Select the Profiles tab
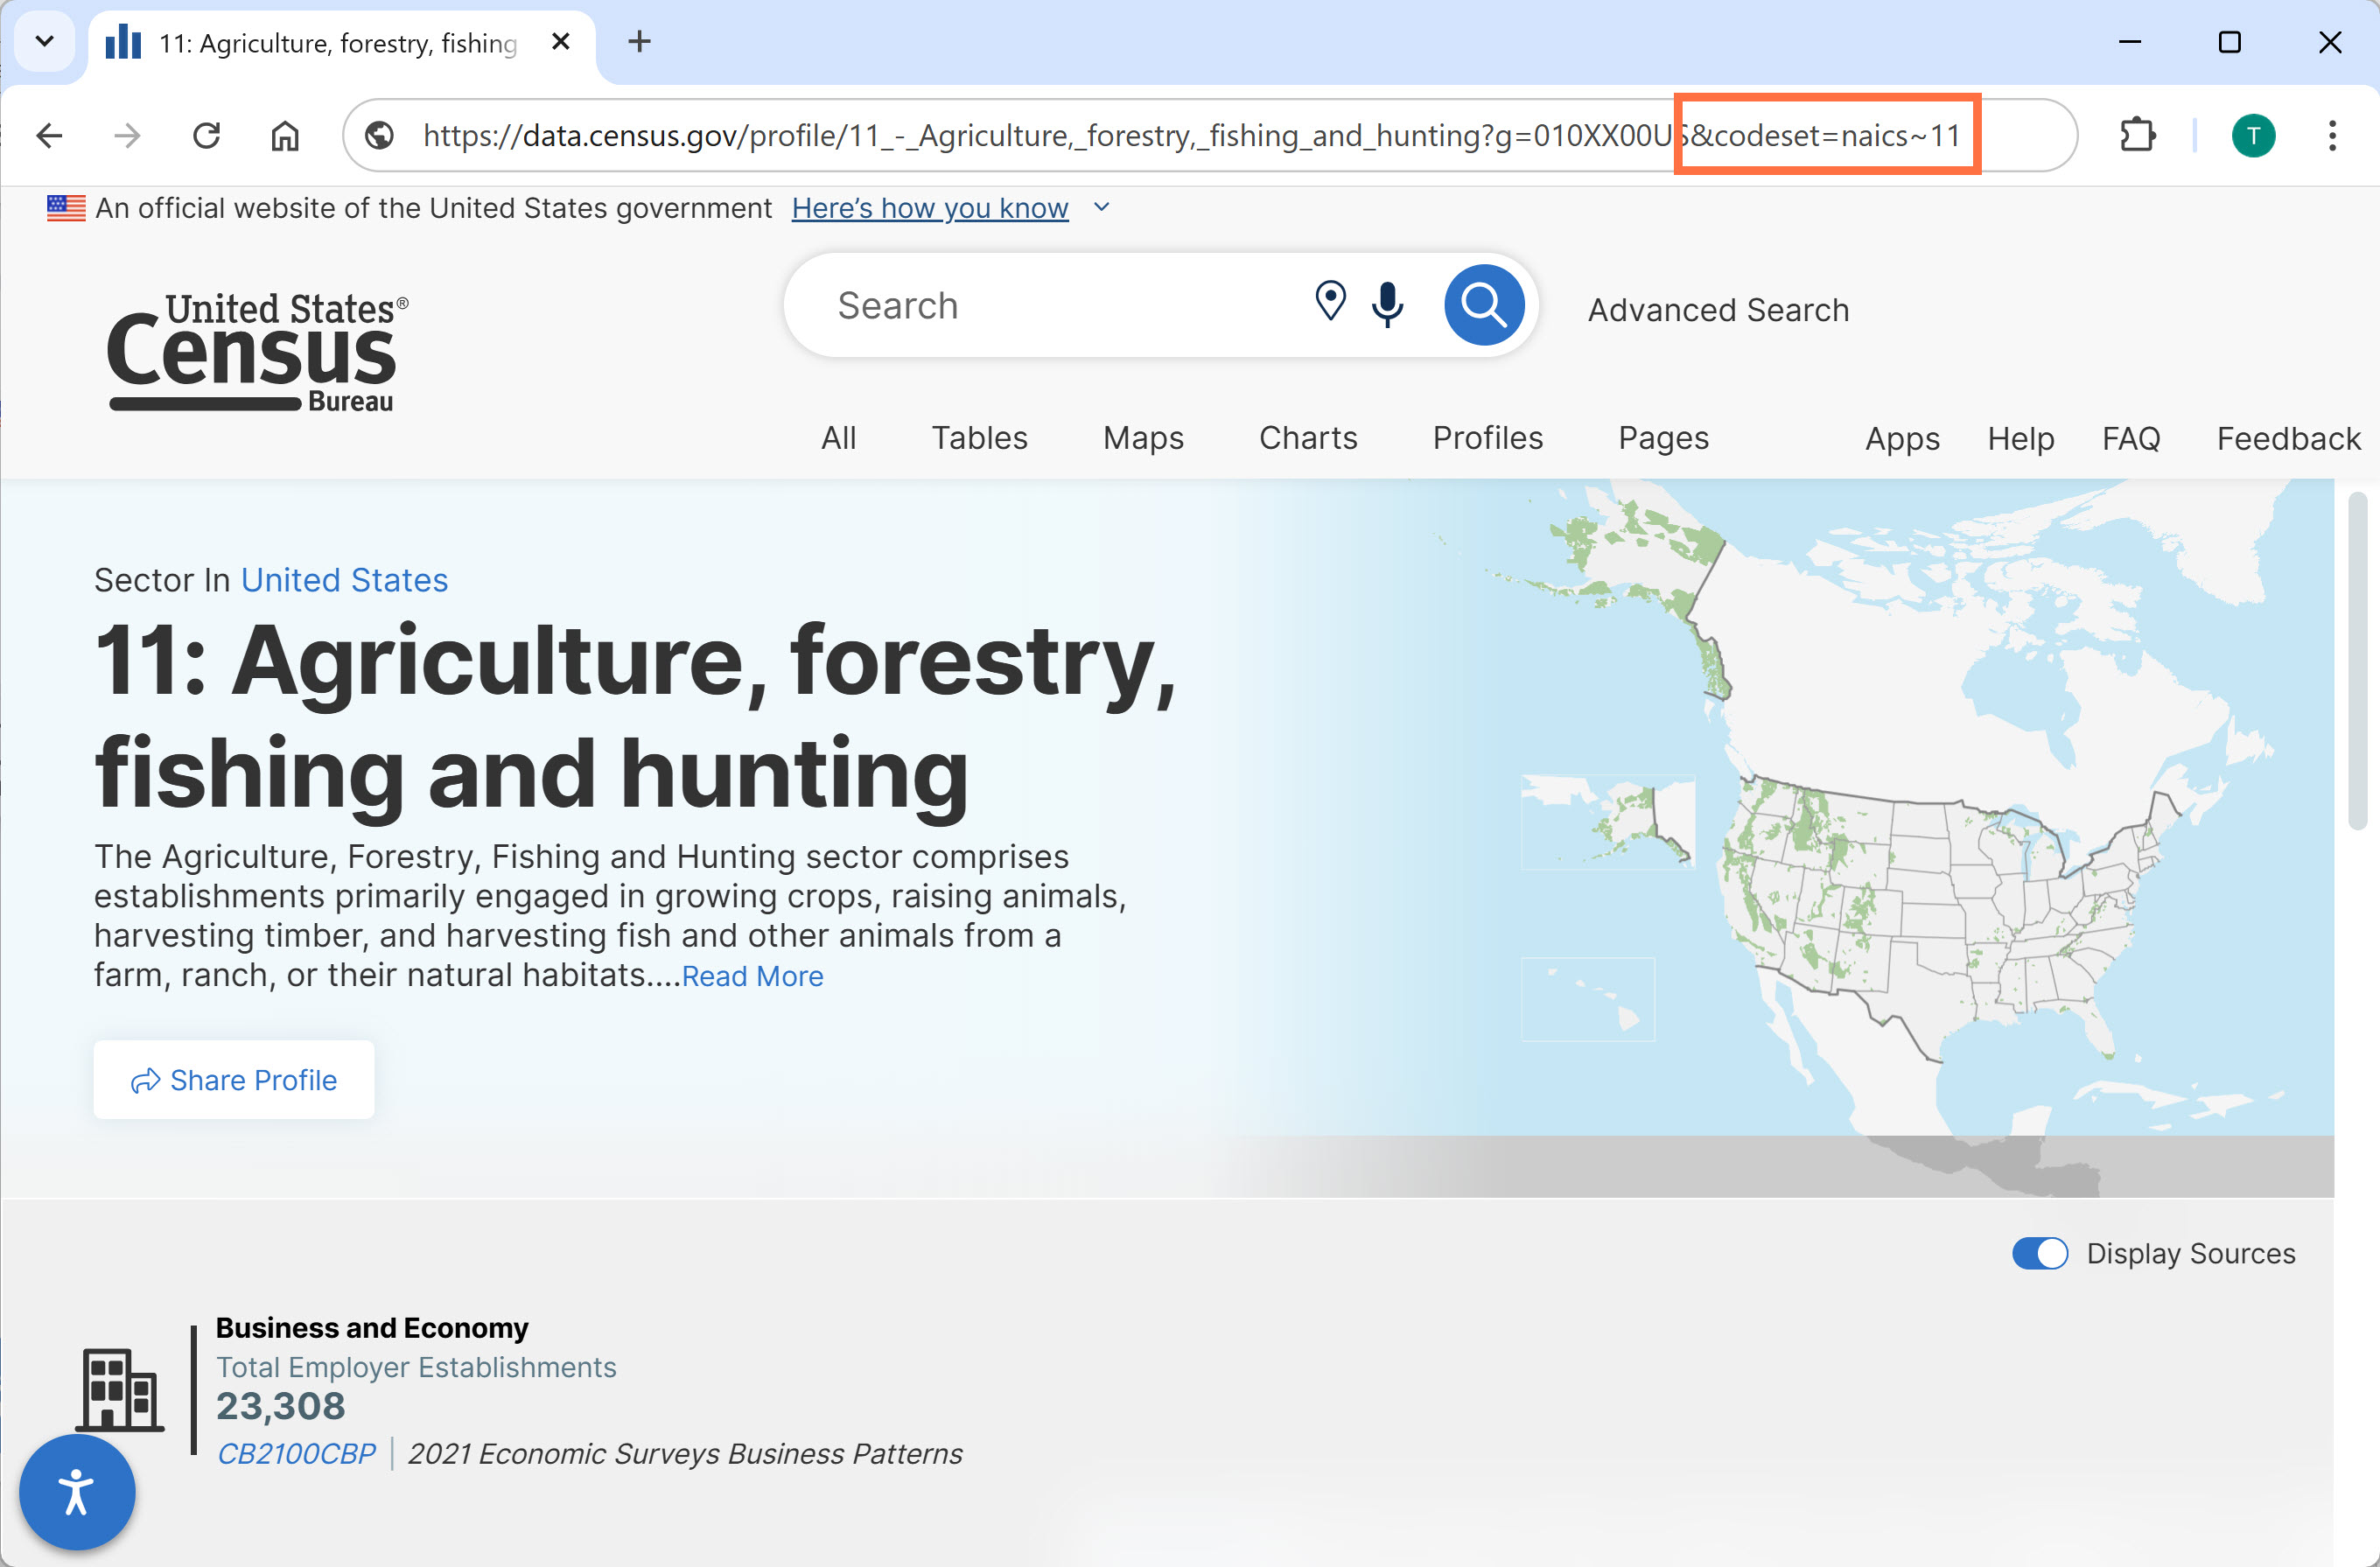 [x=1487, y=438]
